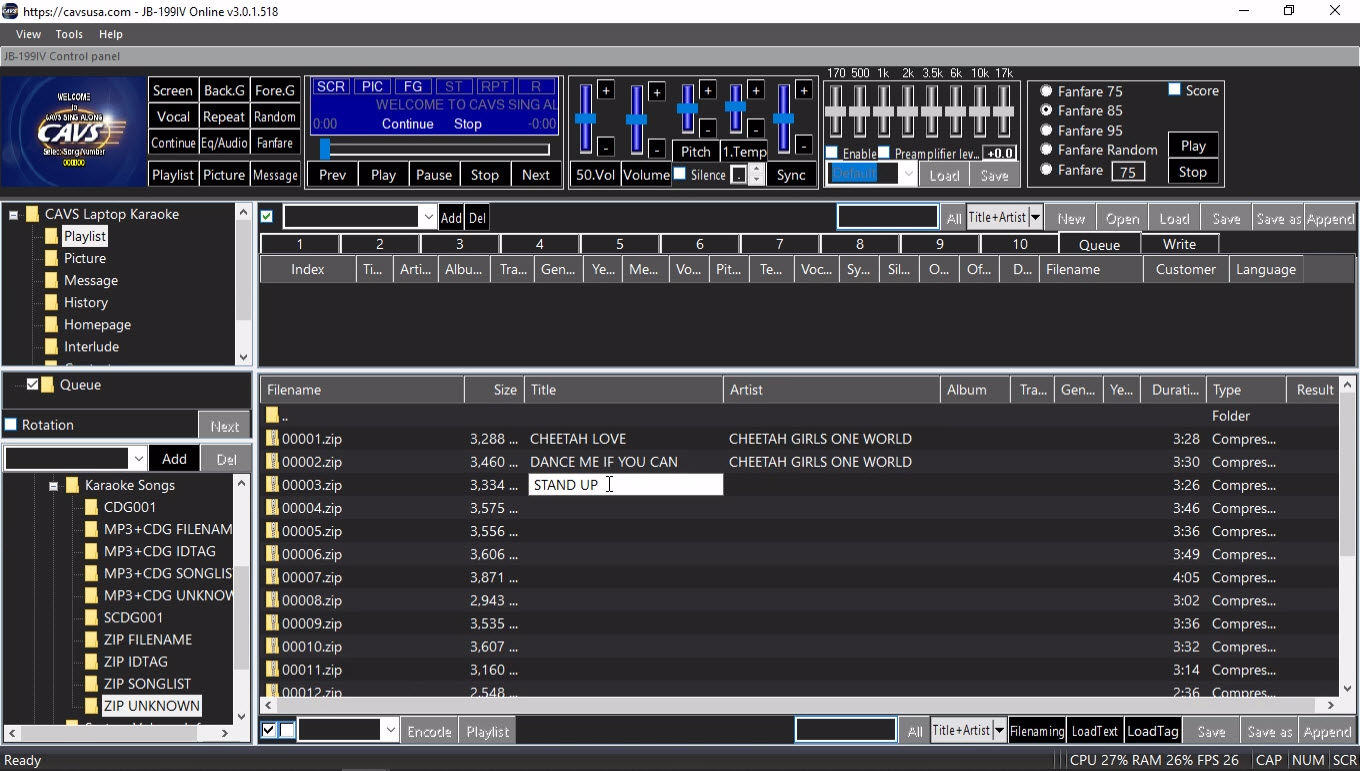Click the PIC indicator in display panel

pyautogui.click(x=372, y=87)
